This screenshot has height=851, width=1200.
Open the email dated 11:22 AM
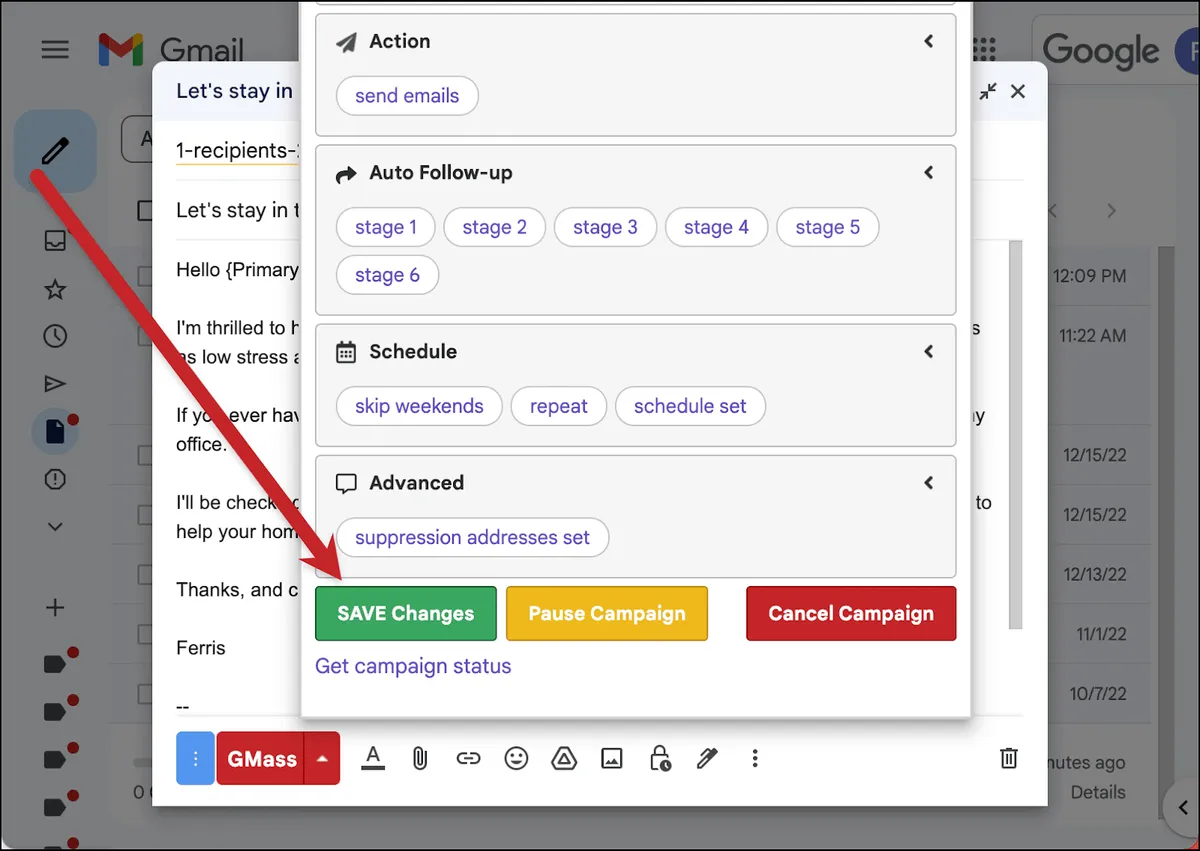pos(1092,335)
